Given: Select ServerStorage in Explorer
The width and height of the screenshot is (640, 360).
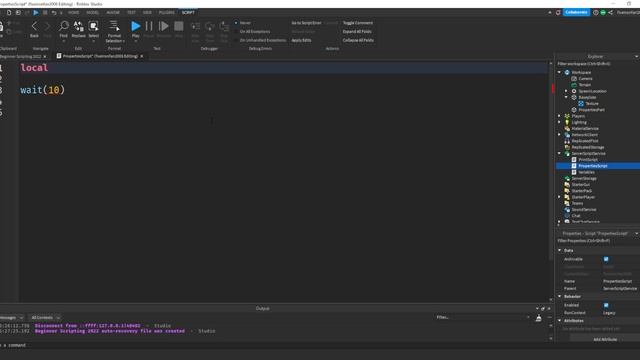Looking at the screenshot, I should [x=584, y=178].
